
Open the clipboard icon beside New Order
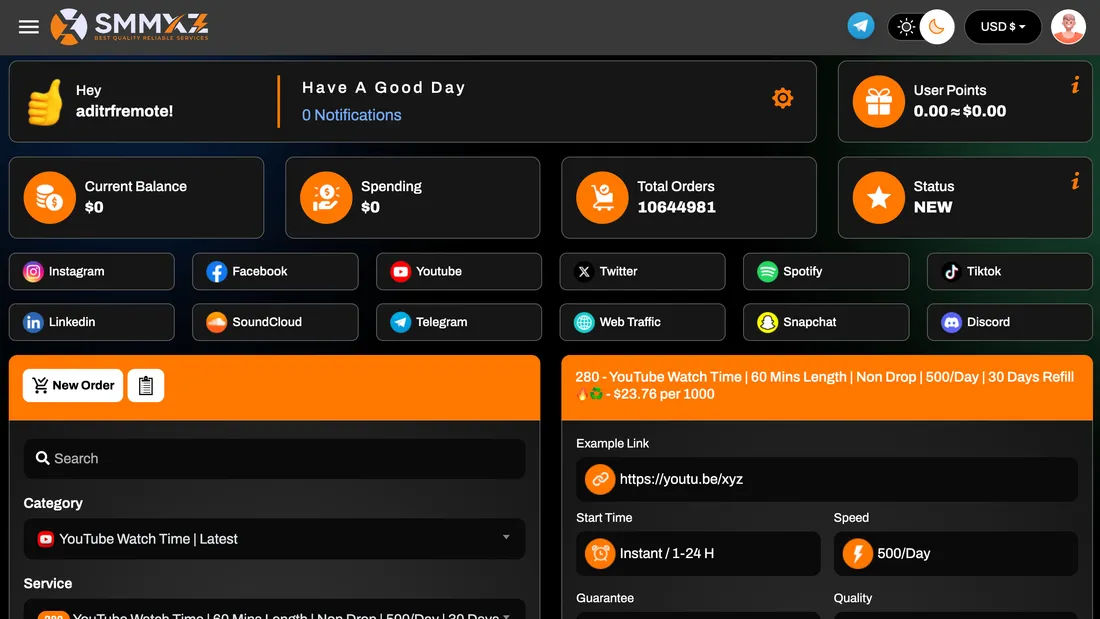pyautogui.click(x=146, y=385)
